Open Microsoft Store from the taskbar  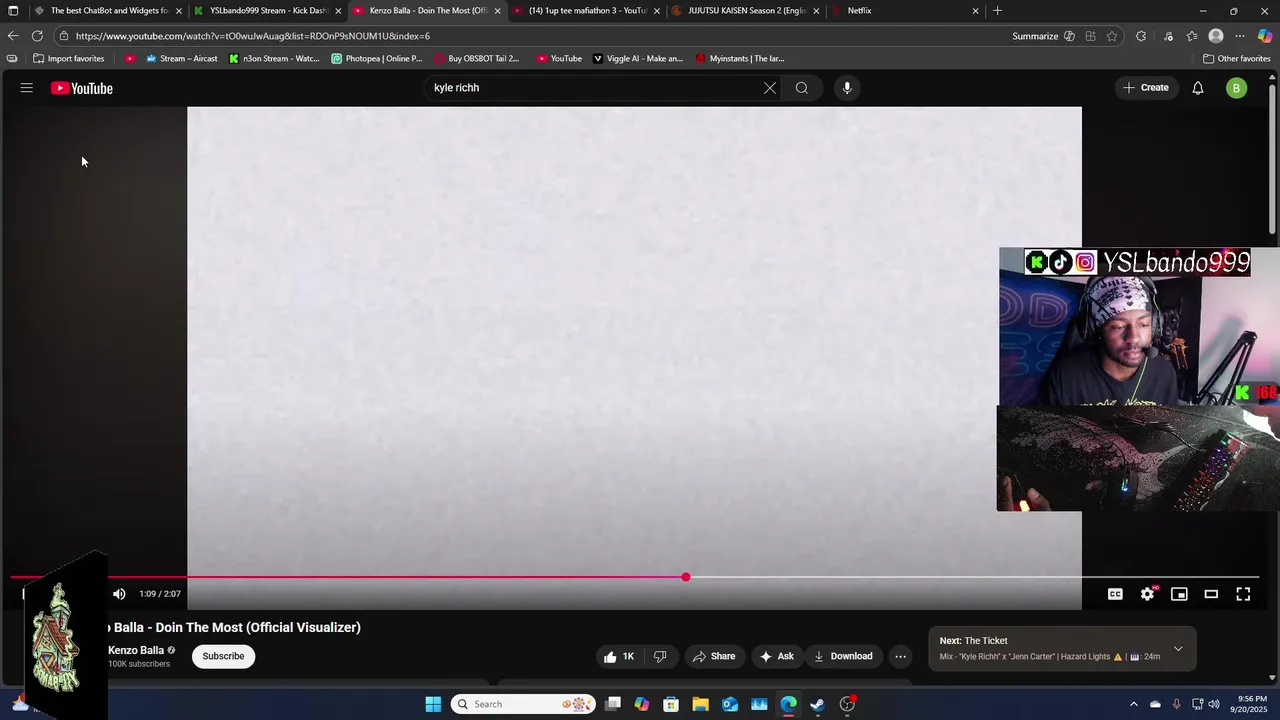pyautogui.click(x=671, y=704)
